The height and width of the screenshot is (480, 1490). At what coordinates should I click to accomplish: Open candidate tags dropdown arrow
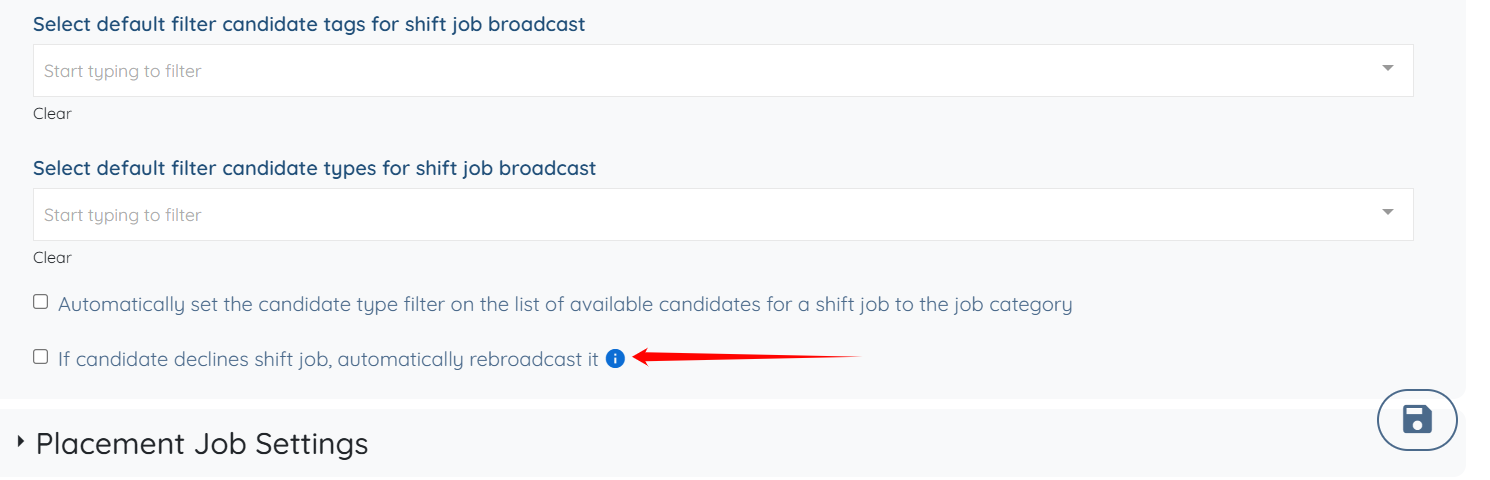click(1387, 69)
